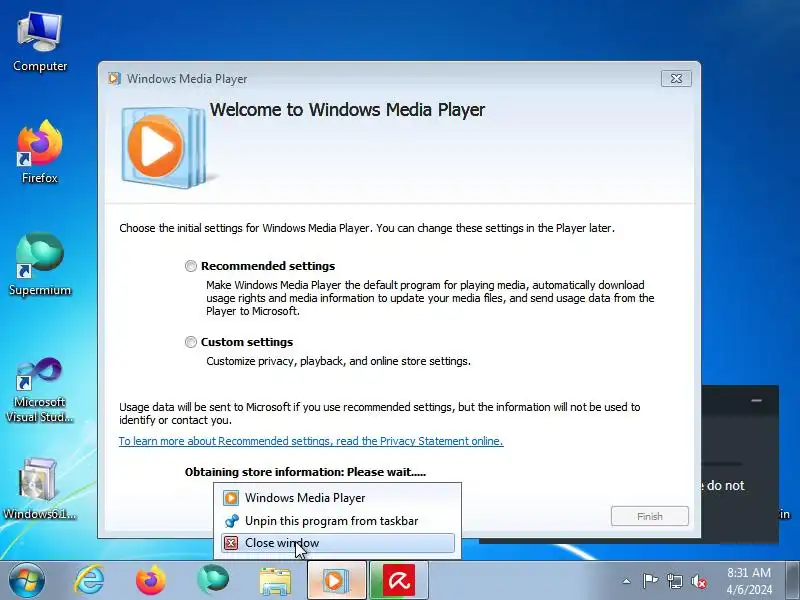This screenshot has height=600, width=800.
Task: Open the clock showing 8:31 AM
Action: coord(749,581)
